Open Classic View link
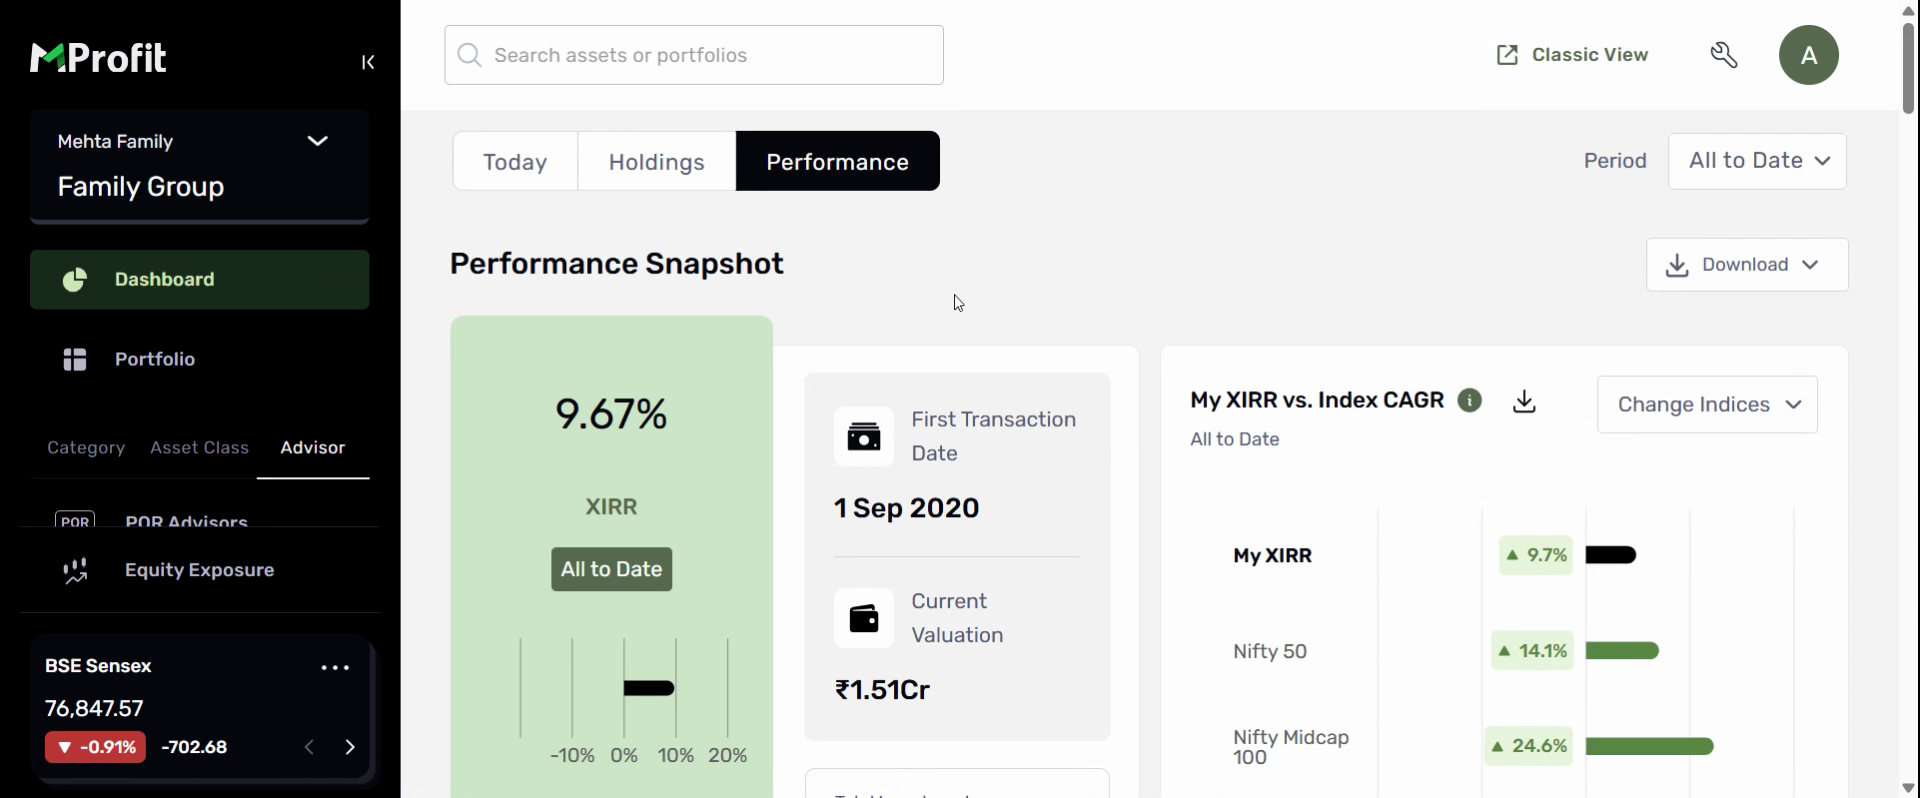Image resolution: width=1920 pixels, height=798 pixels. [x=1572, y=55]
